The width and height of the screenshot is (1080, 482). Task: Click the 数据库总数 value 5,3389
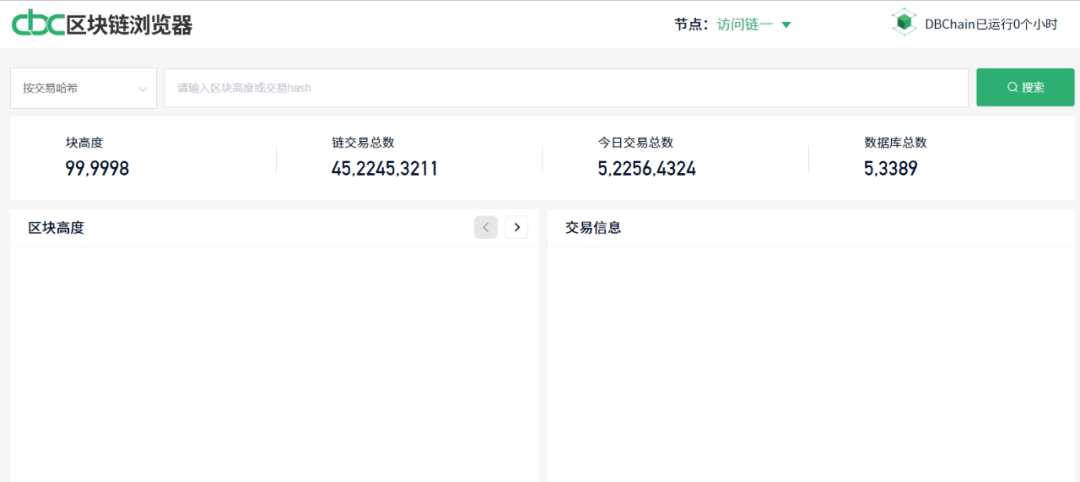[891, 169]
